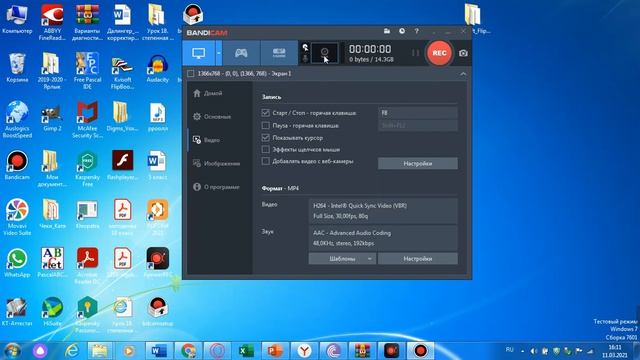Open Windows Start button
This screenshot has width=640, height=360.
[x=12, y=351]
